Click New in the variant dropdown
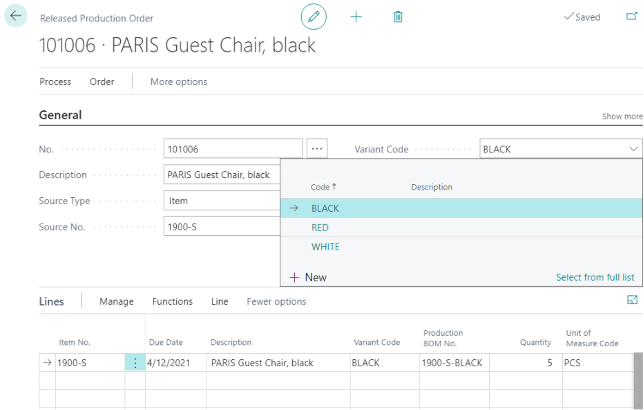Screen dimensions: 644x410 coord(308,277)
